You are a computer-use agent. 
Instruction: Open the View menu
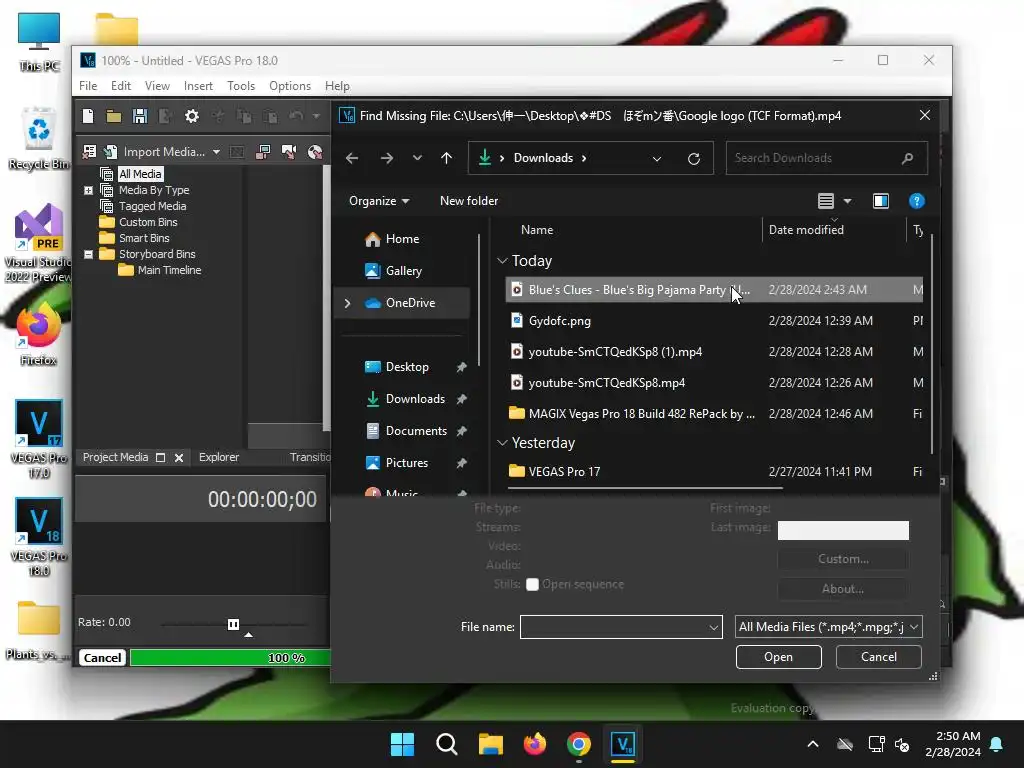157,86
